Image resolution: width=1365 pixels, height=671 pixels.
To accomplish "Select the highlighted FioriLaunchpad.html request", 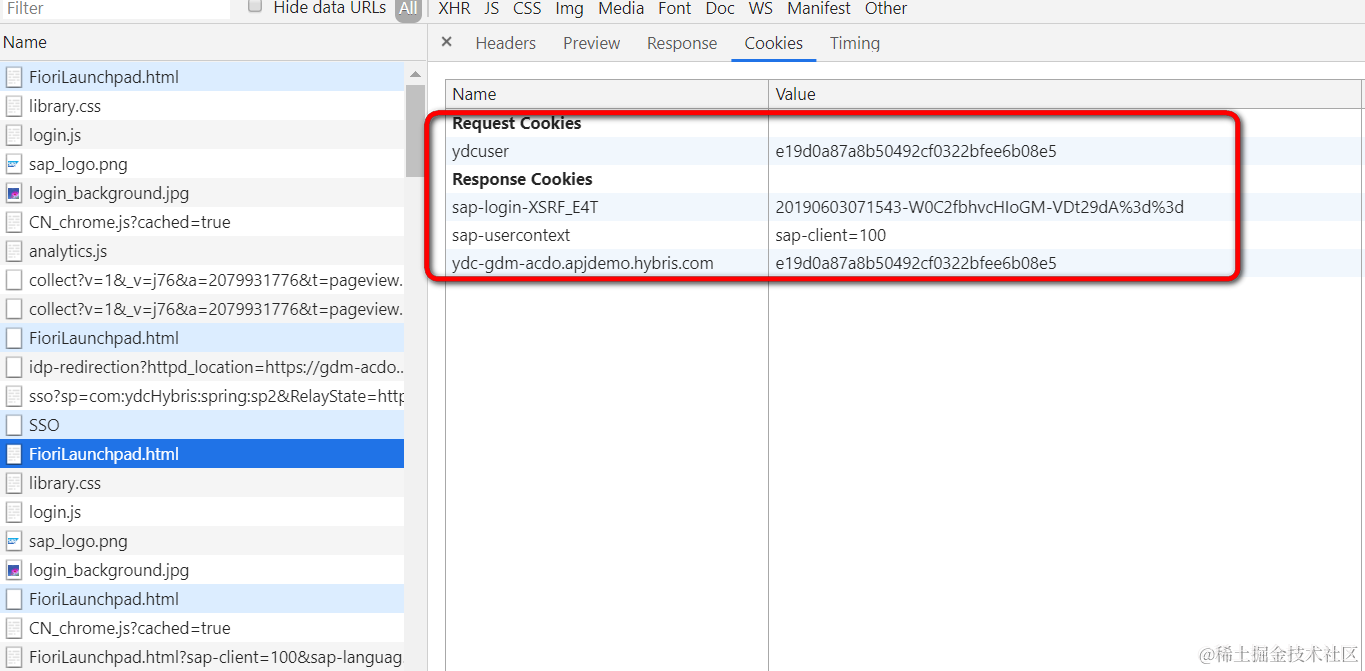I will point(202,454).
